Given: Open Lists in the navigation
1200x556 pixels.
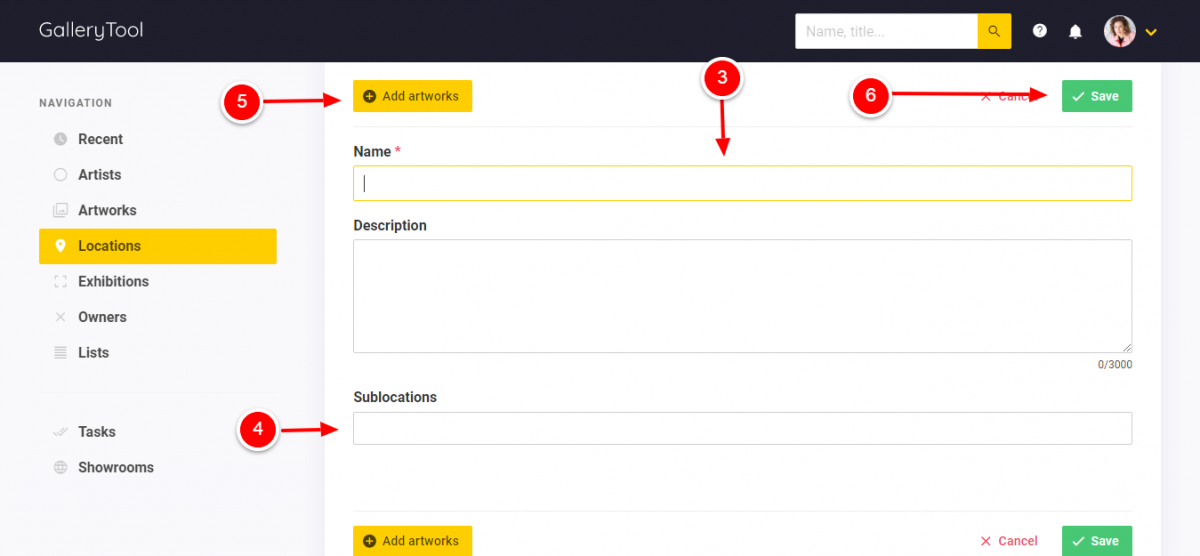Looking at the screenshot, I should (93, 353).
